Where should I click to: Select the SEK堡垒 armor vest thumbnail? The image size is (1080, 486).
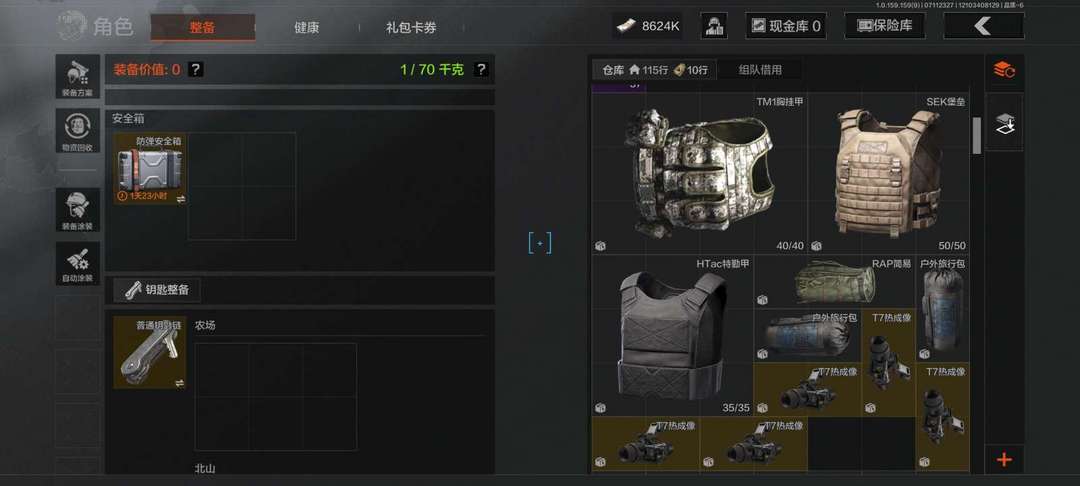tap(889, 173)
